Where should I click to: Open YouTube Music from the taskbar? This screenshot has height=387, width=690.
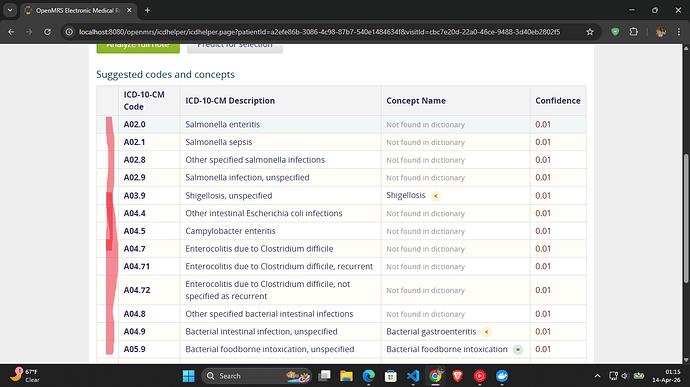[480, 376]
